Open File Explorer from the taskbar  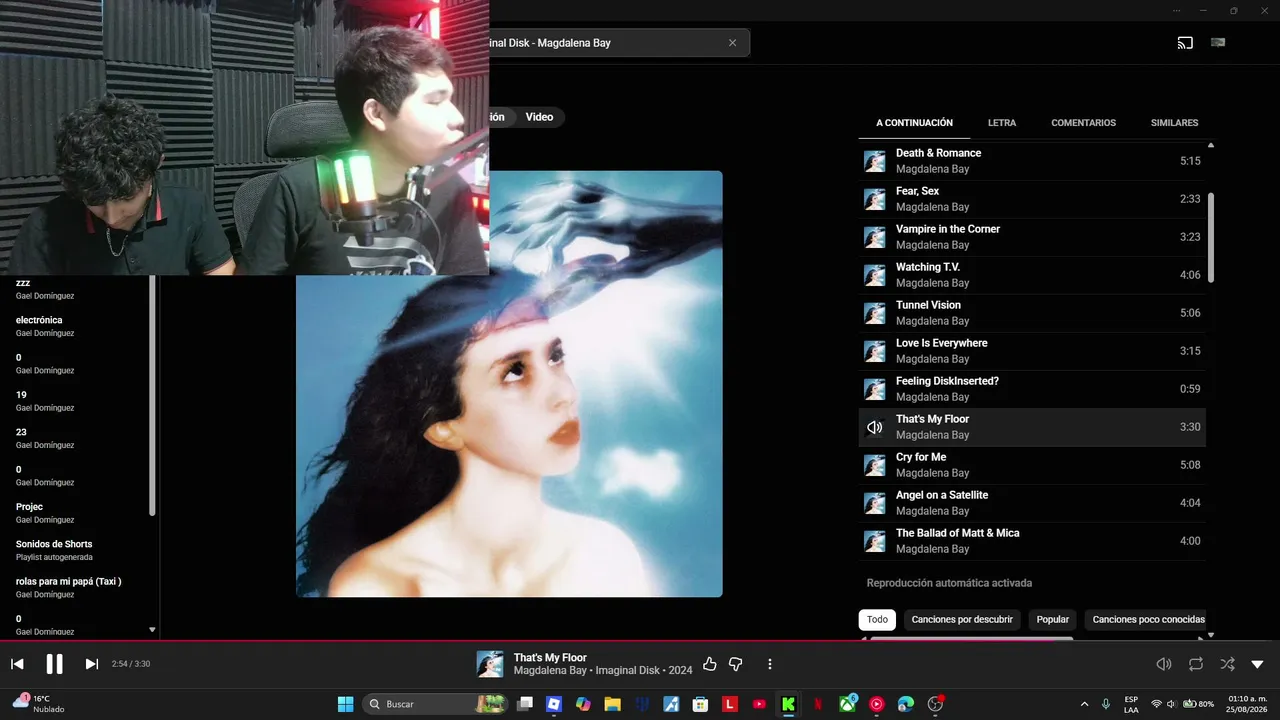612,704
